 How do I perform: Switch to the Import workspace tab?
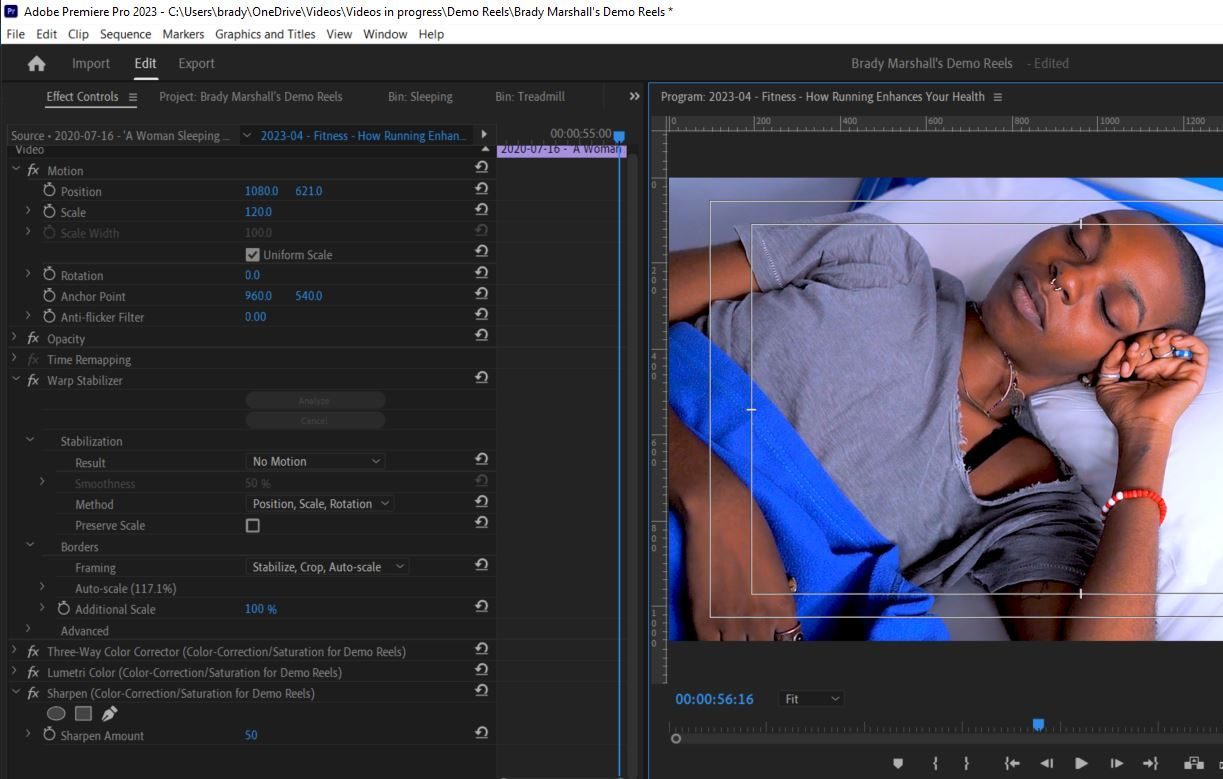click(x=91, y=63)
